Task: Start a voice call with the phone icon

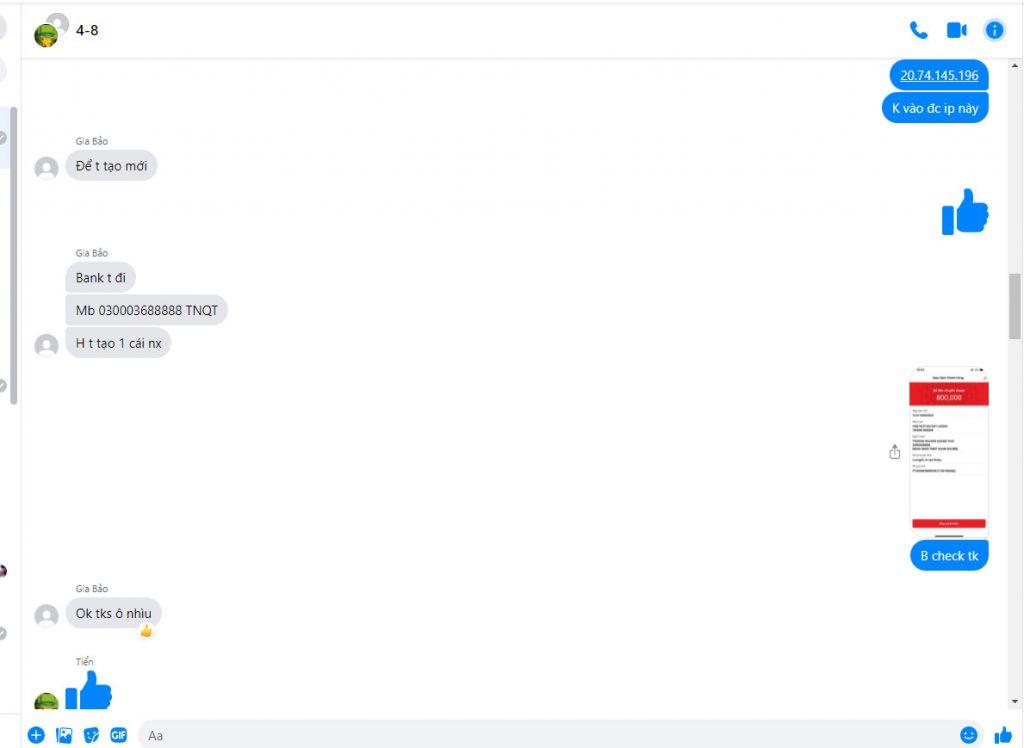Action: coord(918,30)
